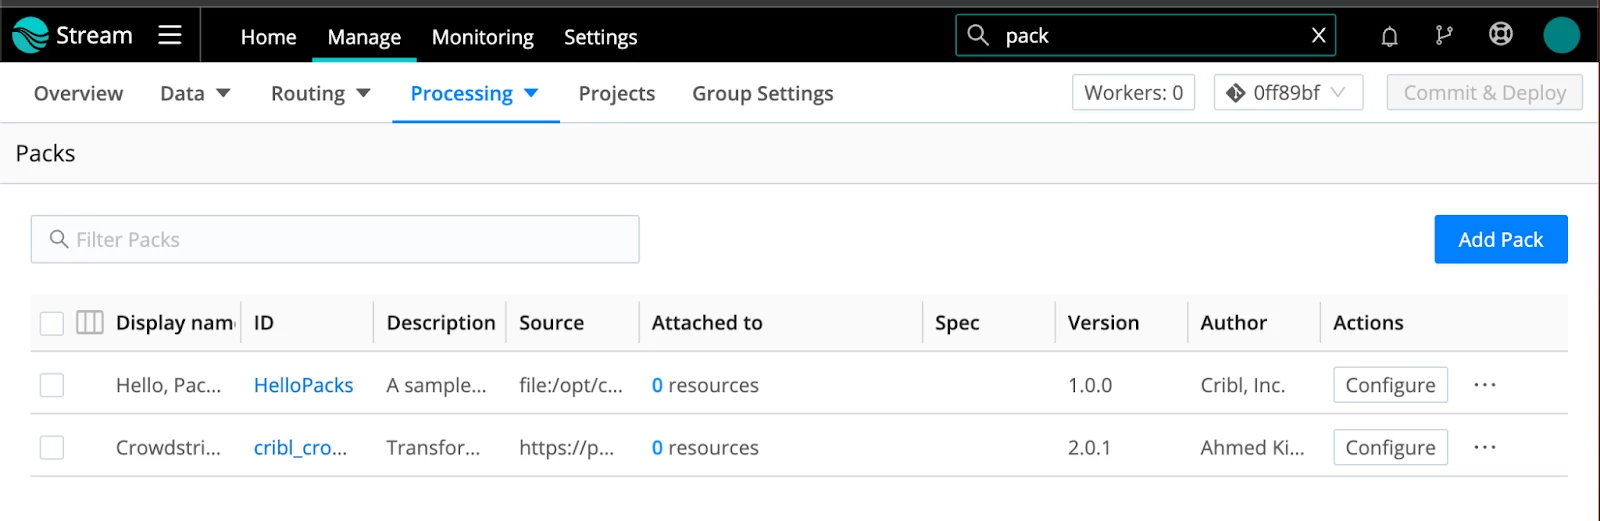Screen dimensions: 1600x521
Task: Open the user account avatar
Action: 1561,35
